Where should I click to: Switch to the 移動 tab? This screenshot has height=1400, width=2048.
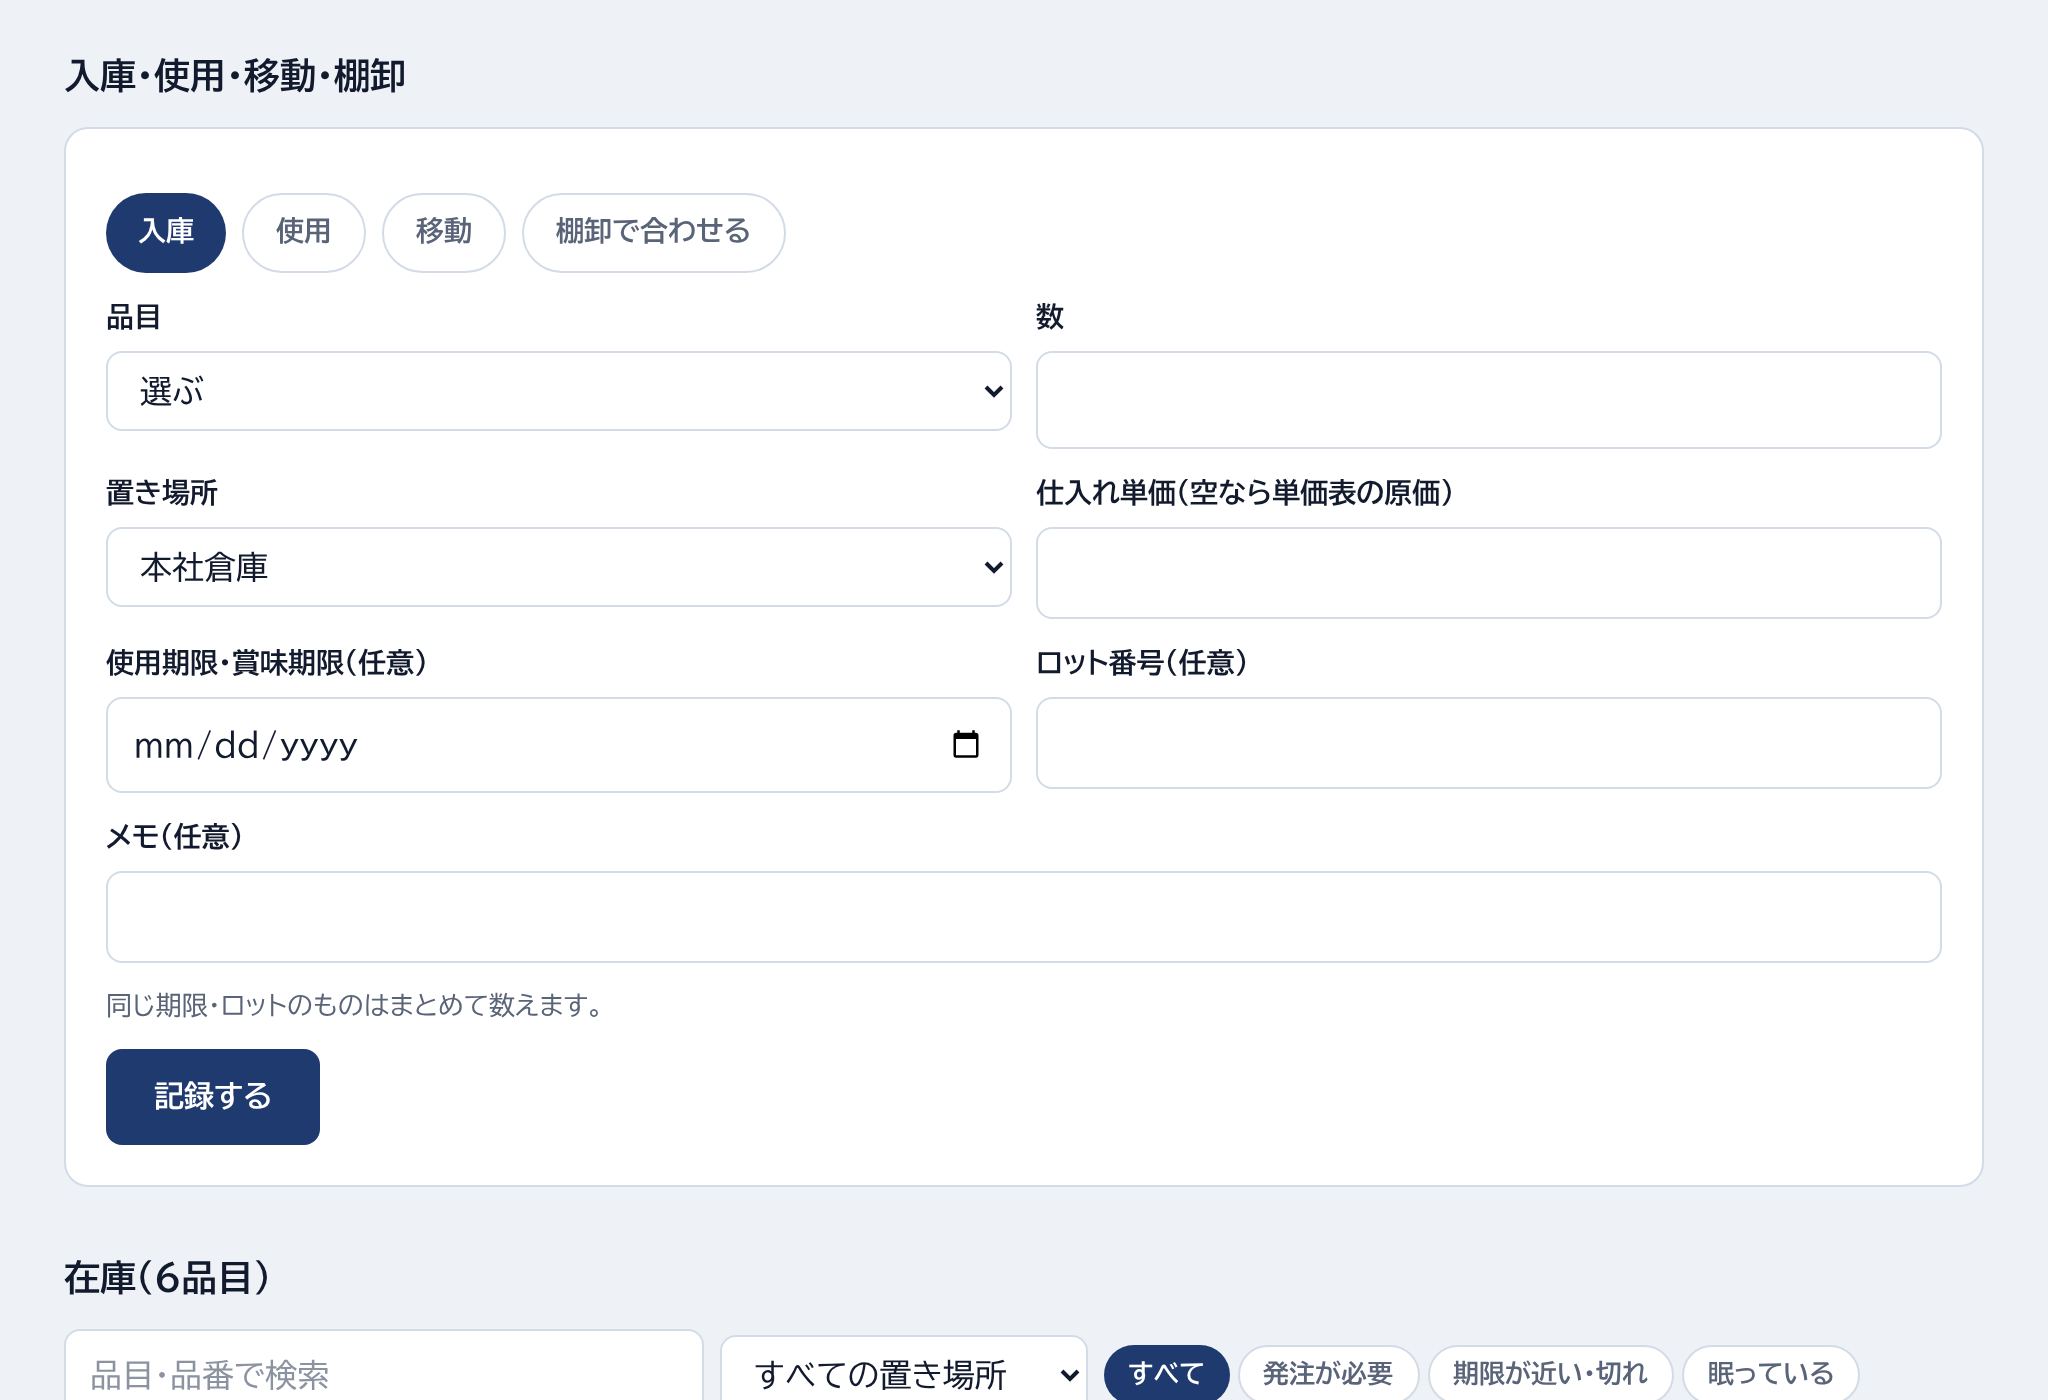pos(443,232)
